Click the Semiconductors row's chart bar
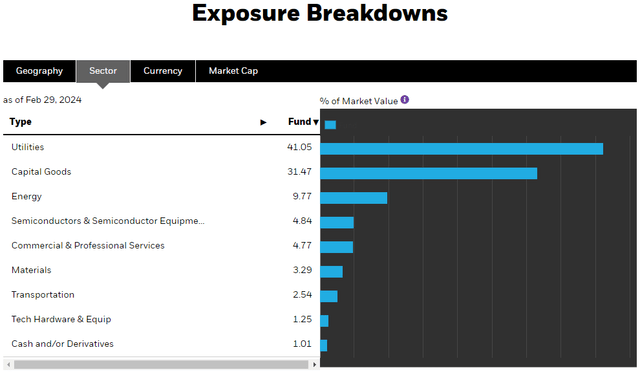 (337, 223)
